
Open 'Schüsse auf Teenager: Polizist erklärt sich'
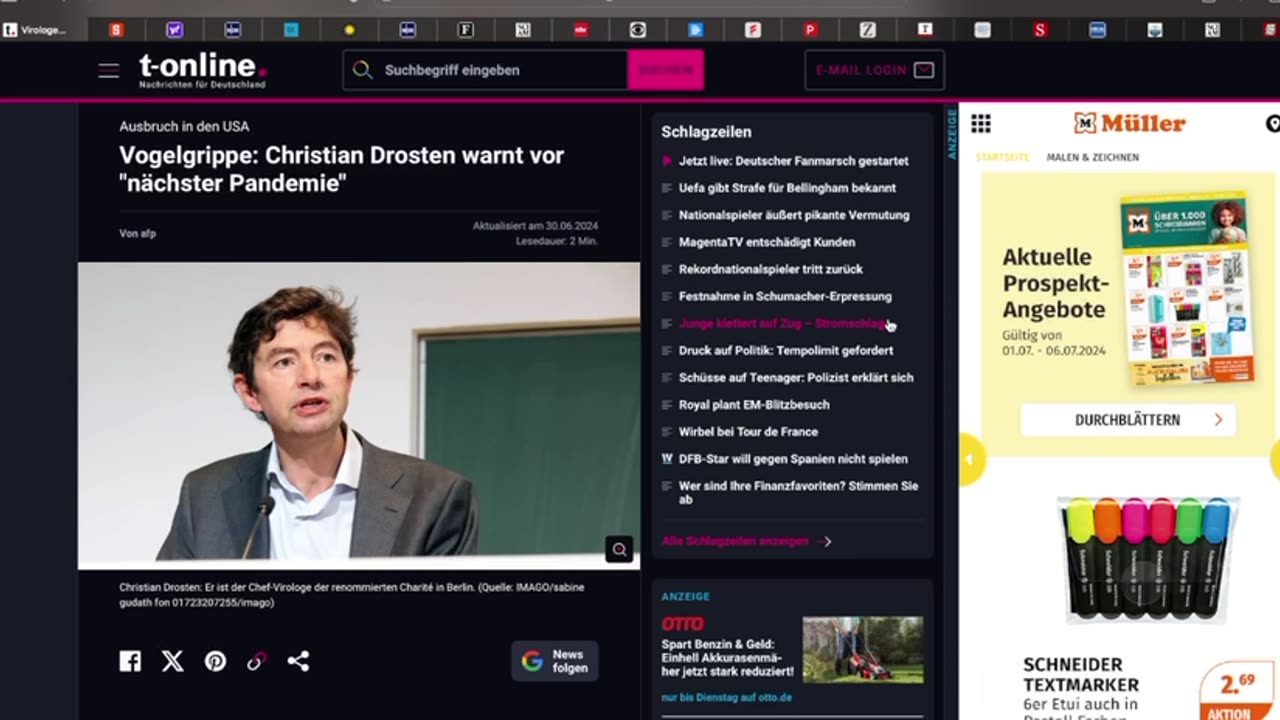tap(796, 377)
